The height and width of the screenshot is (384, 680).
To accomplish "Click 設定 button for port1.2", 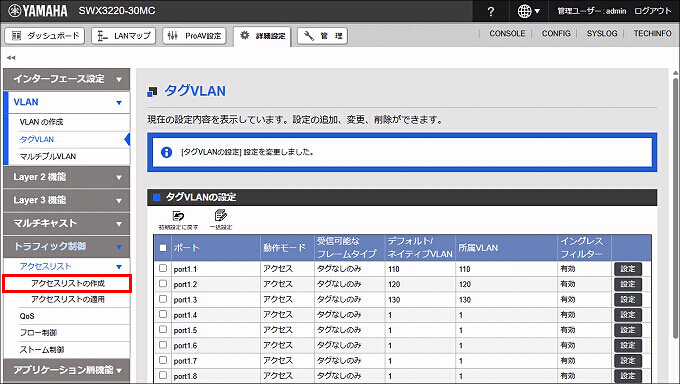I will [x=628, y=284].
